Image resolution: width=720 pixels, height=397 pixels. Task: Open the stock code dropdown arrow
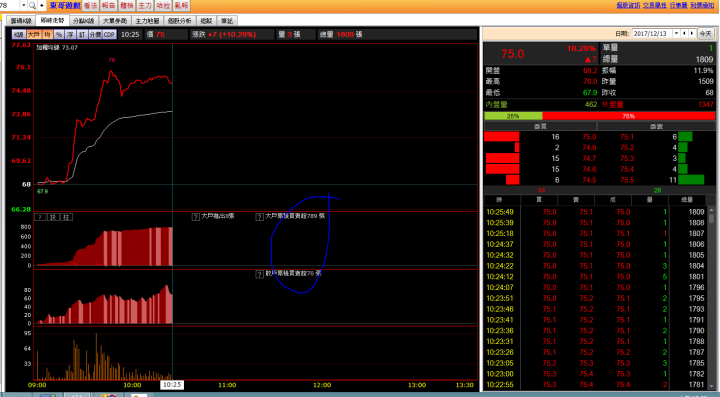click(23, 6)
